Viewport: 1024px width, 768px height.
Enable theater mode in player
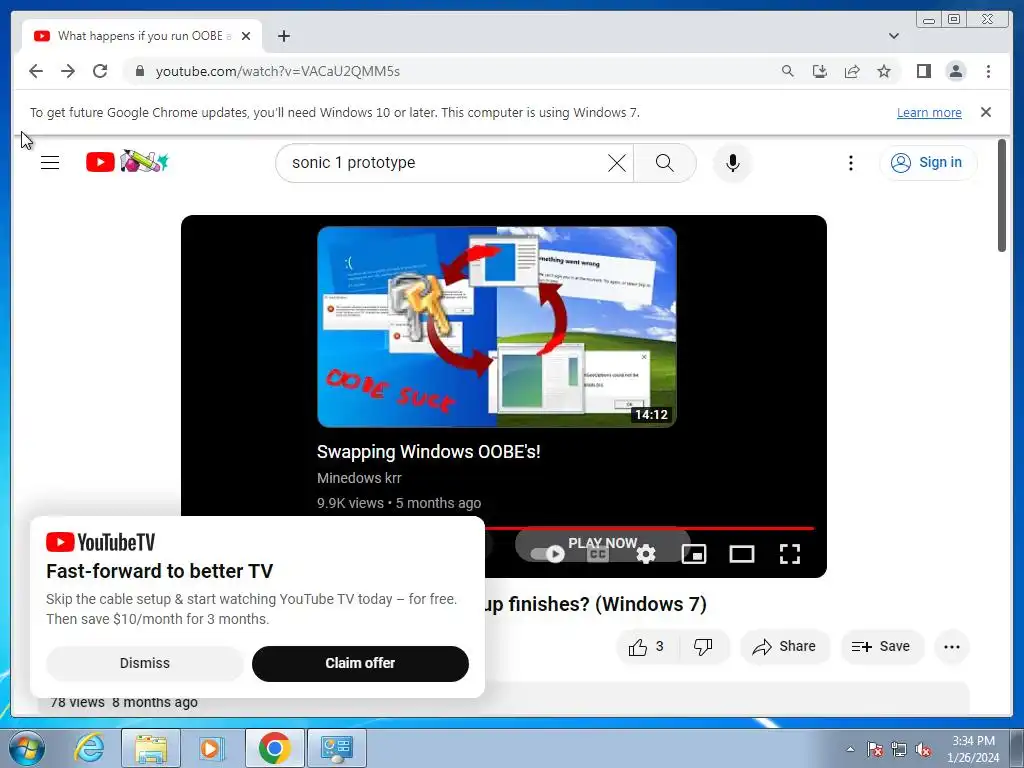pos(742,554)
